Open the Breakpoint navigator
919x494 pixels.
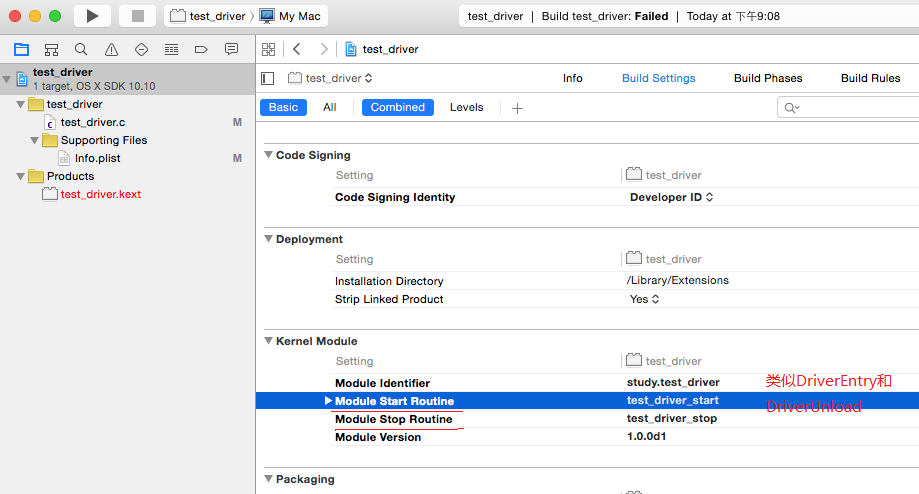pyautogui.click(x=201, y=49)
